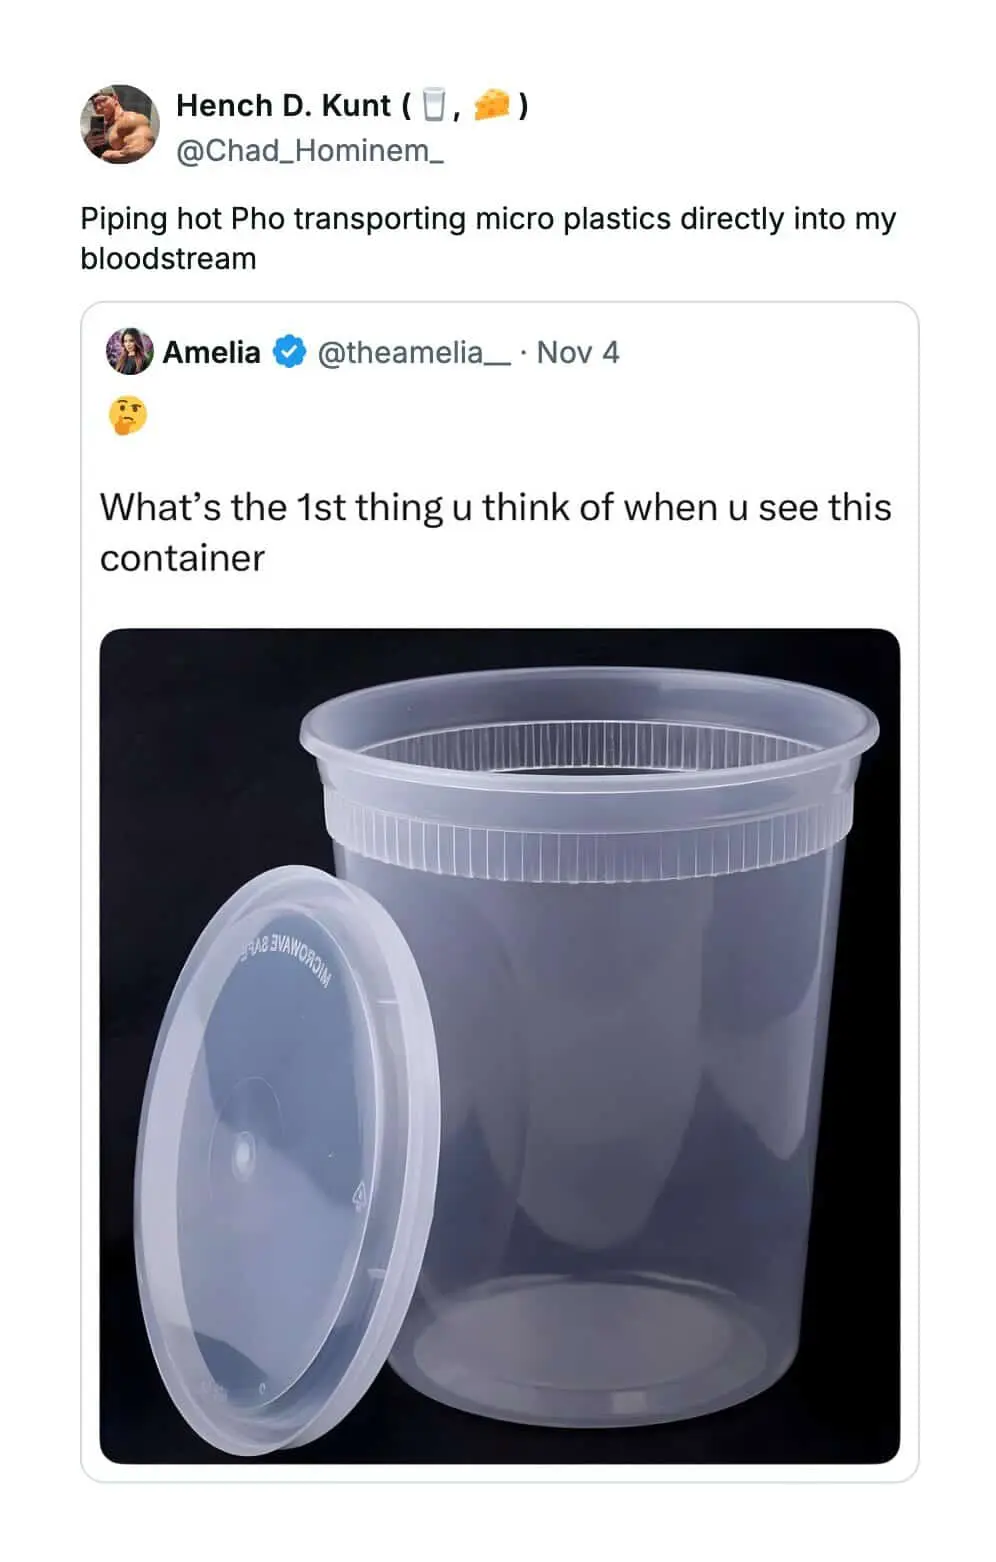The image size is (996, 1562).
Task: Click the 'Piping hot Pho' tweet text
Action: click(487, 238)
